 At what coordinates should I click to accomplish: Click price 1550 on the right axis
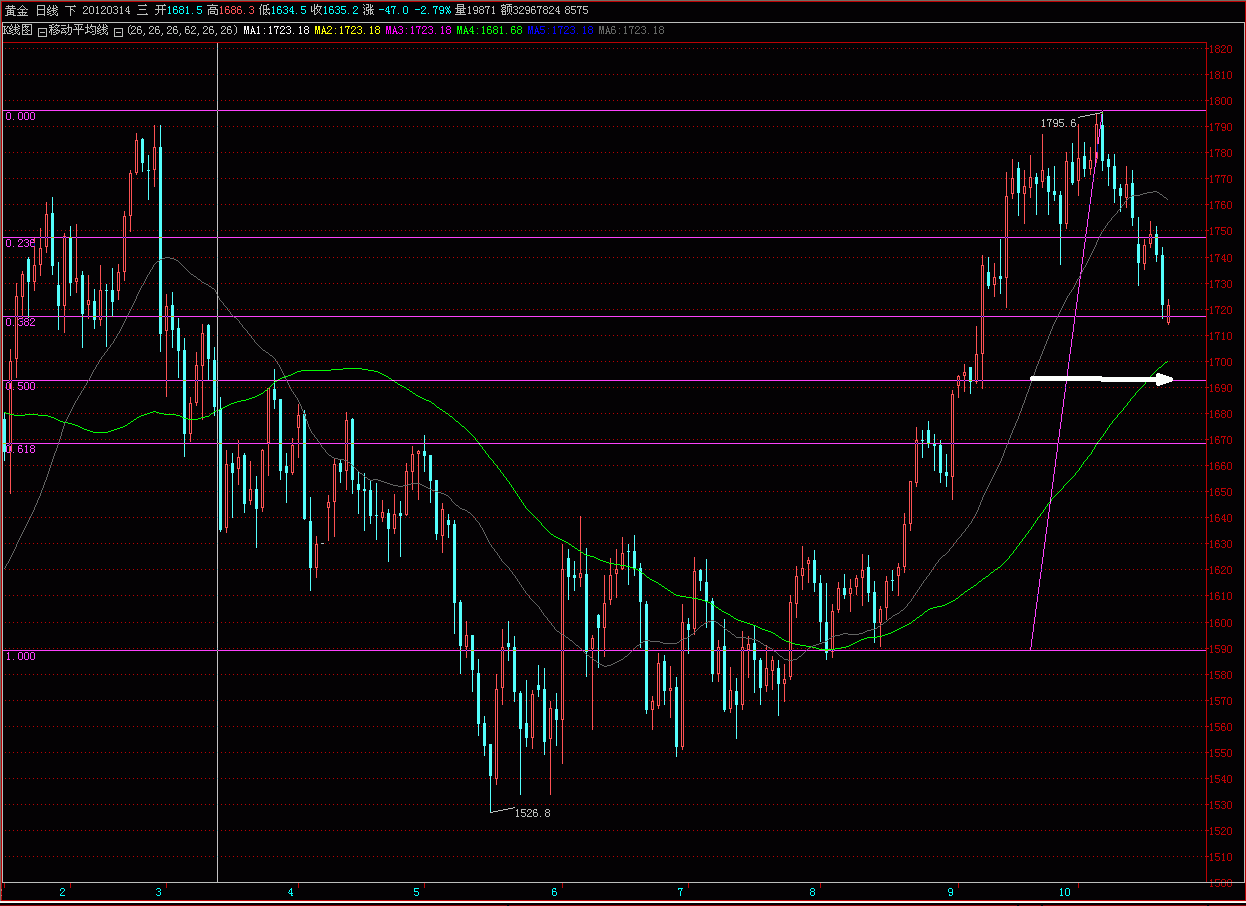tap(1220, 753)
